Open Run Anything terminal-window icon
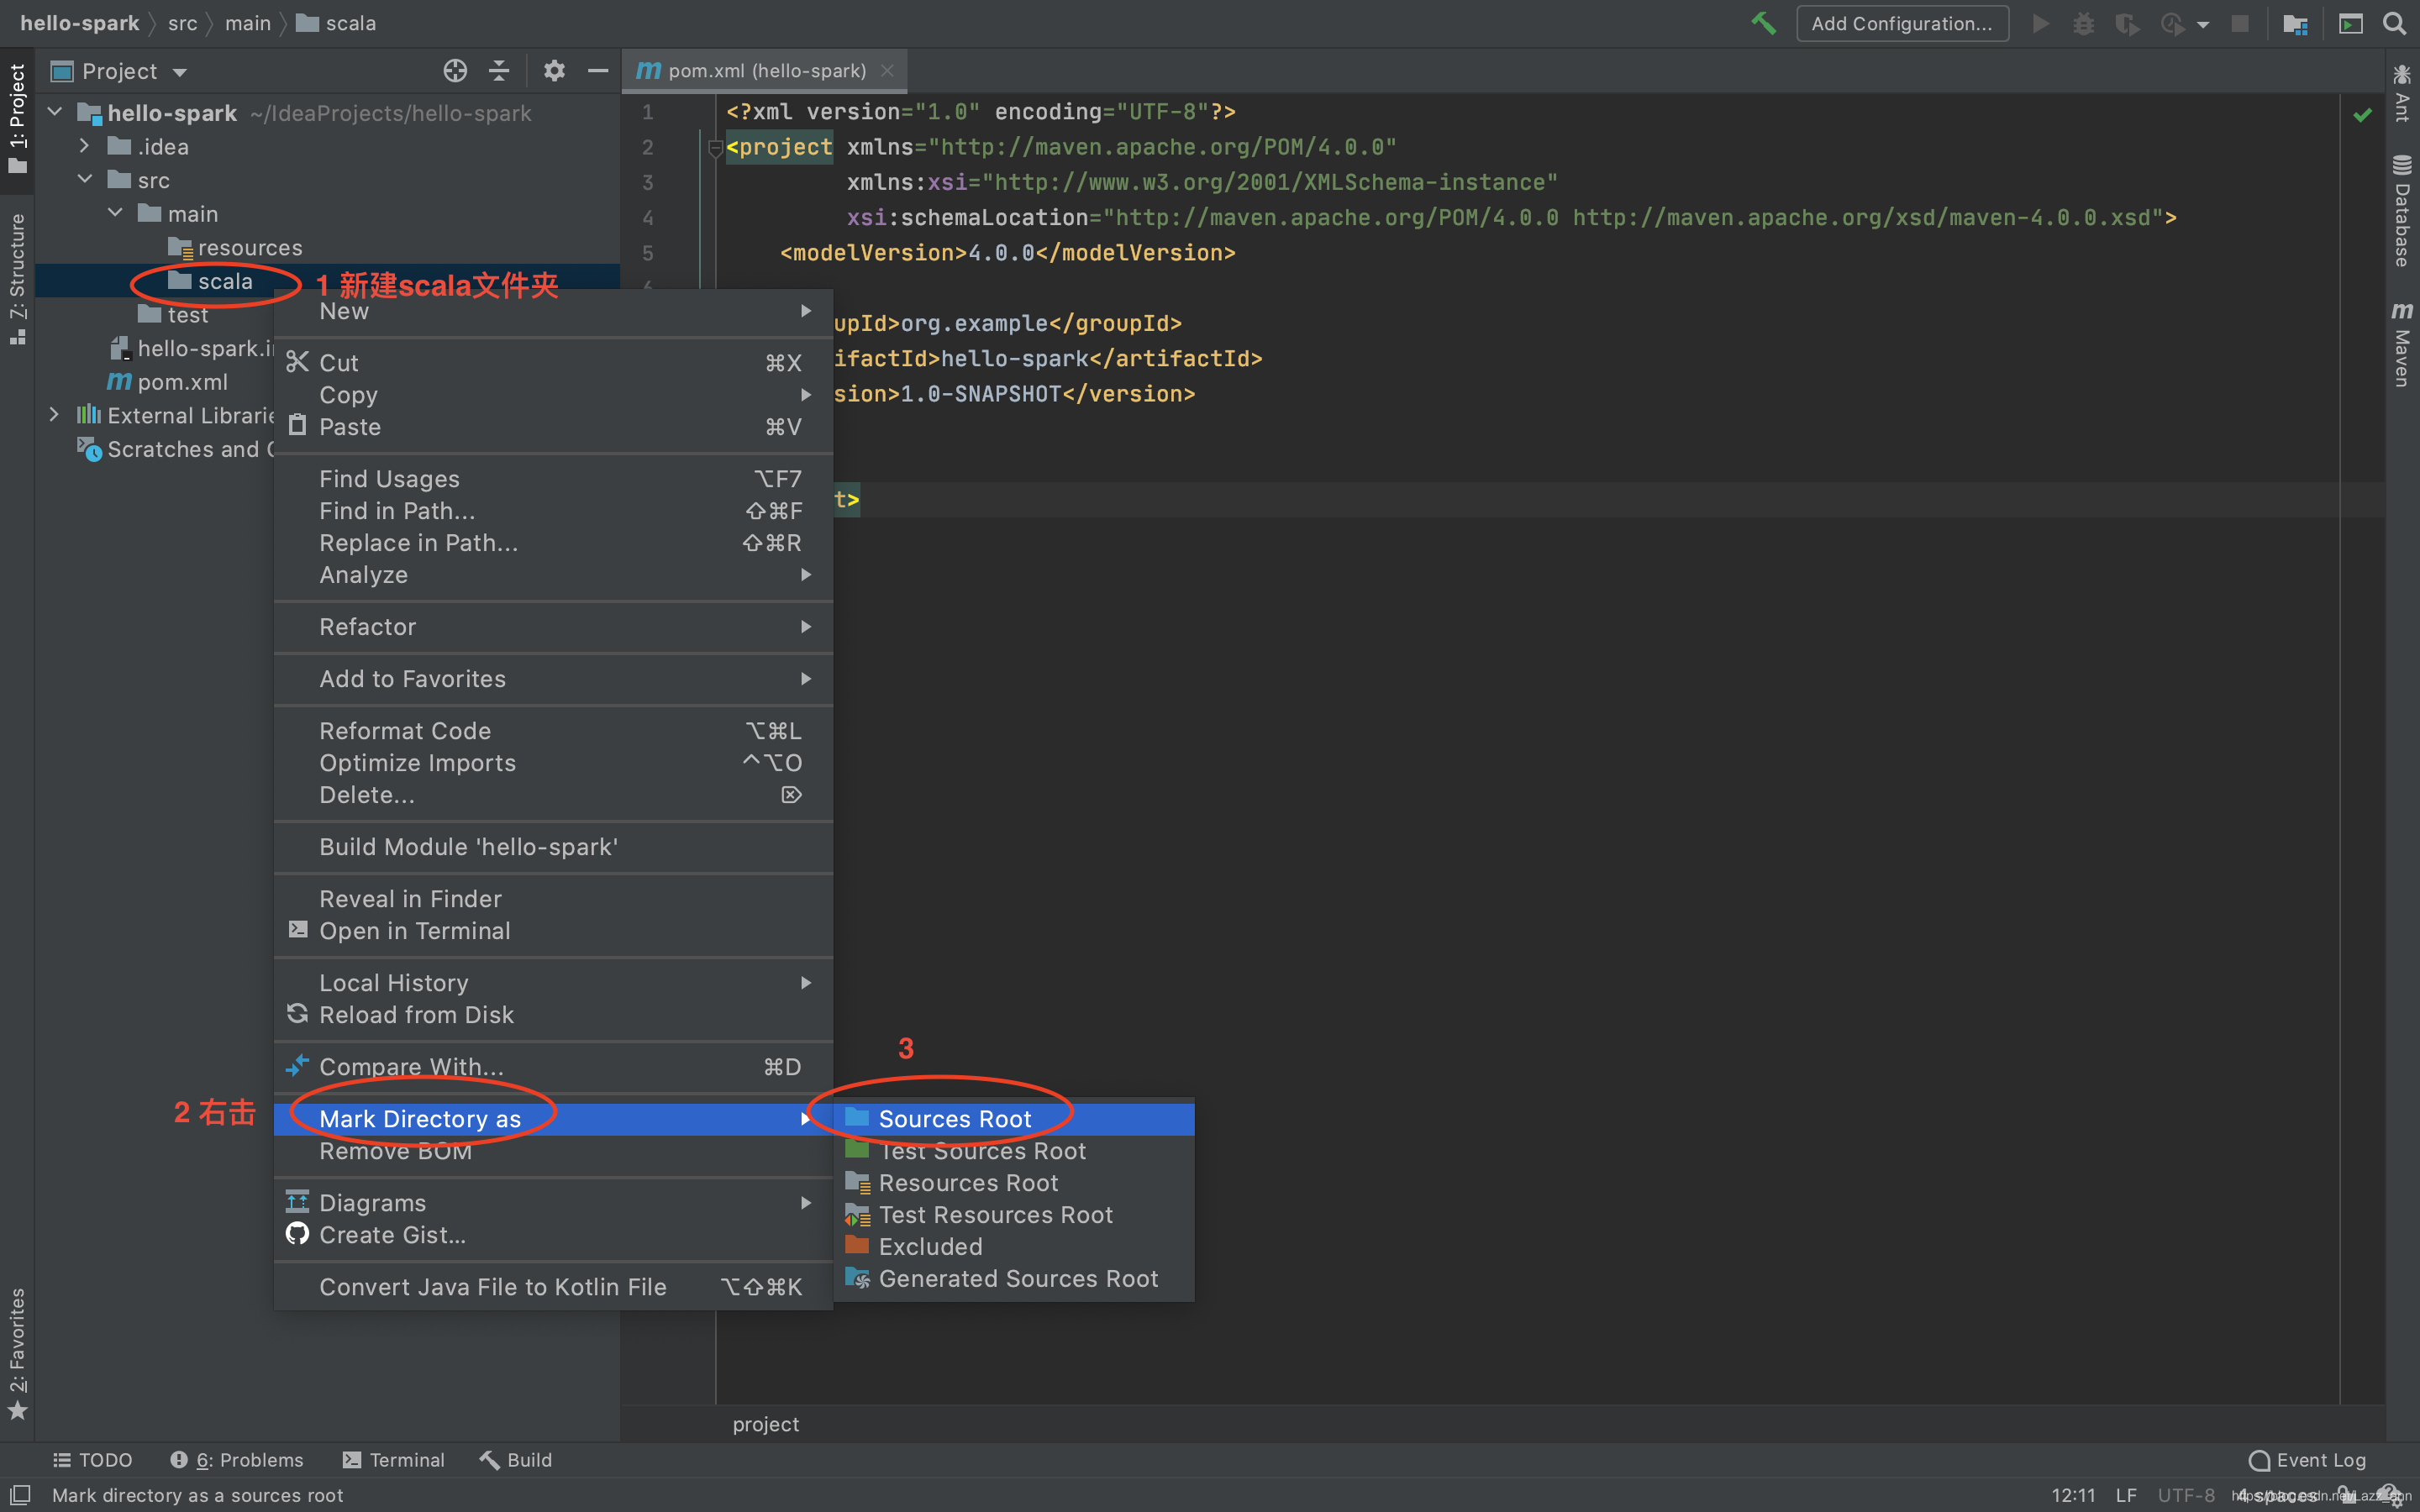 2351,23
